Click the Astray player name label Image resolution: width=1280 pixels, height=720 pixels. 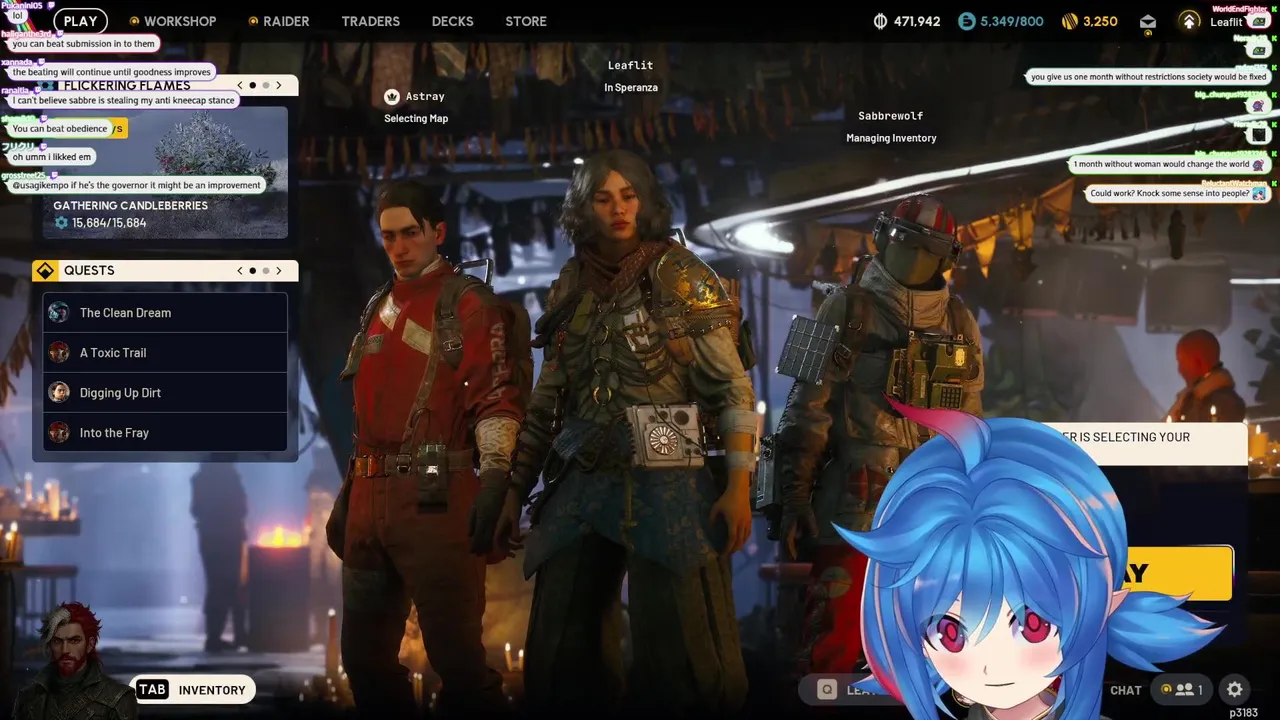(x=425, y=97)
